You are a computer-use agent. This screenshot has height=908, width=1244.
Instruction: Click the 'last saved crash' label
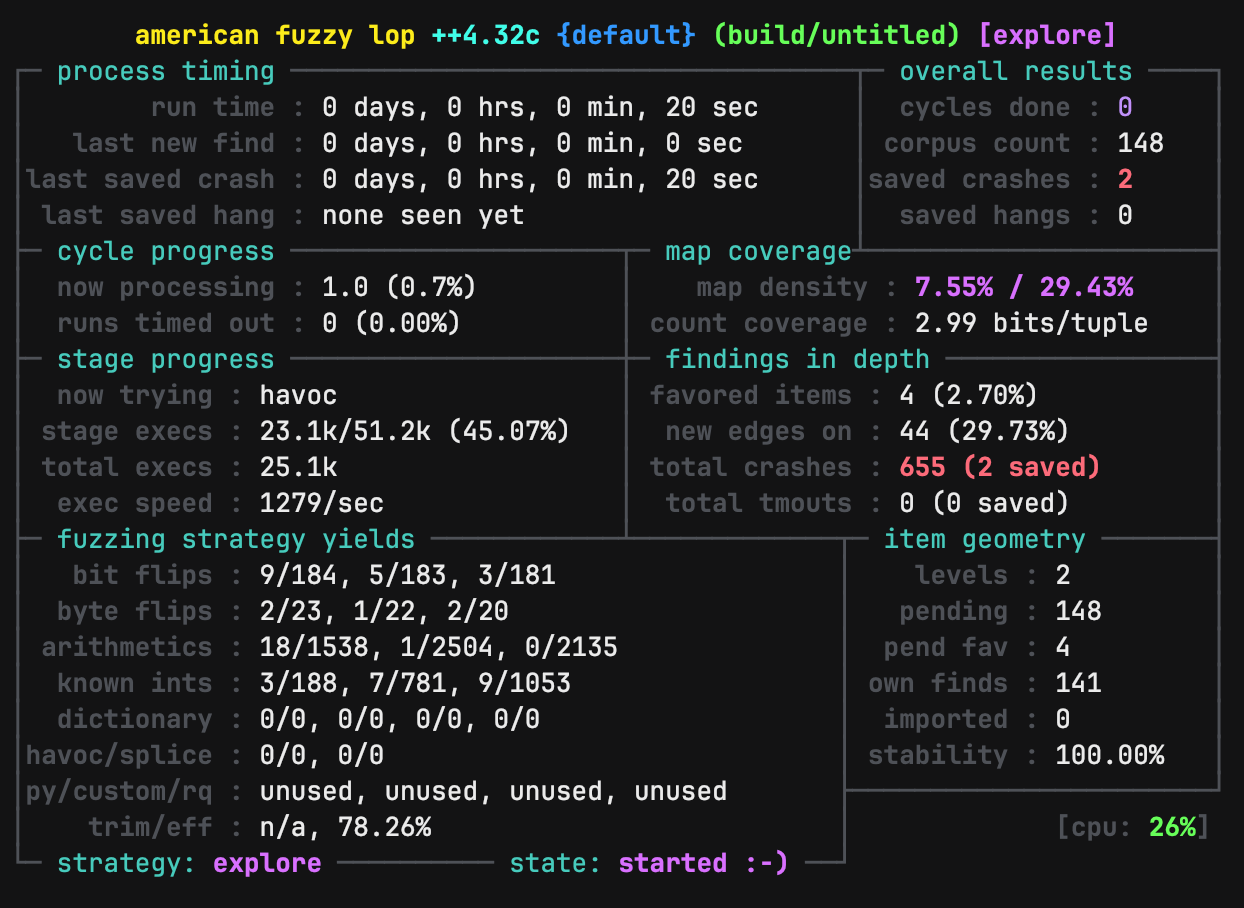pos(150,180)
